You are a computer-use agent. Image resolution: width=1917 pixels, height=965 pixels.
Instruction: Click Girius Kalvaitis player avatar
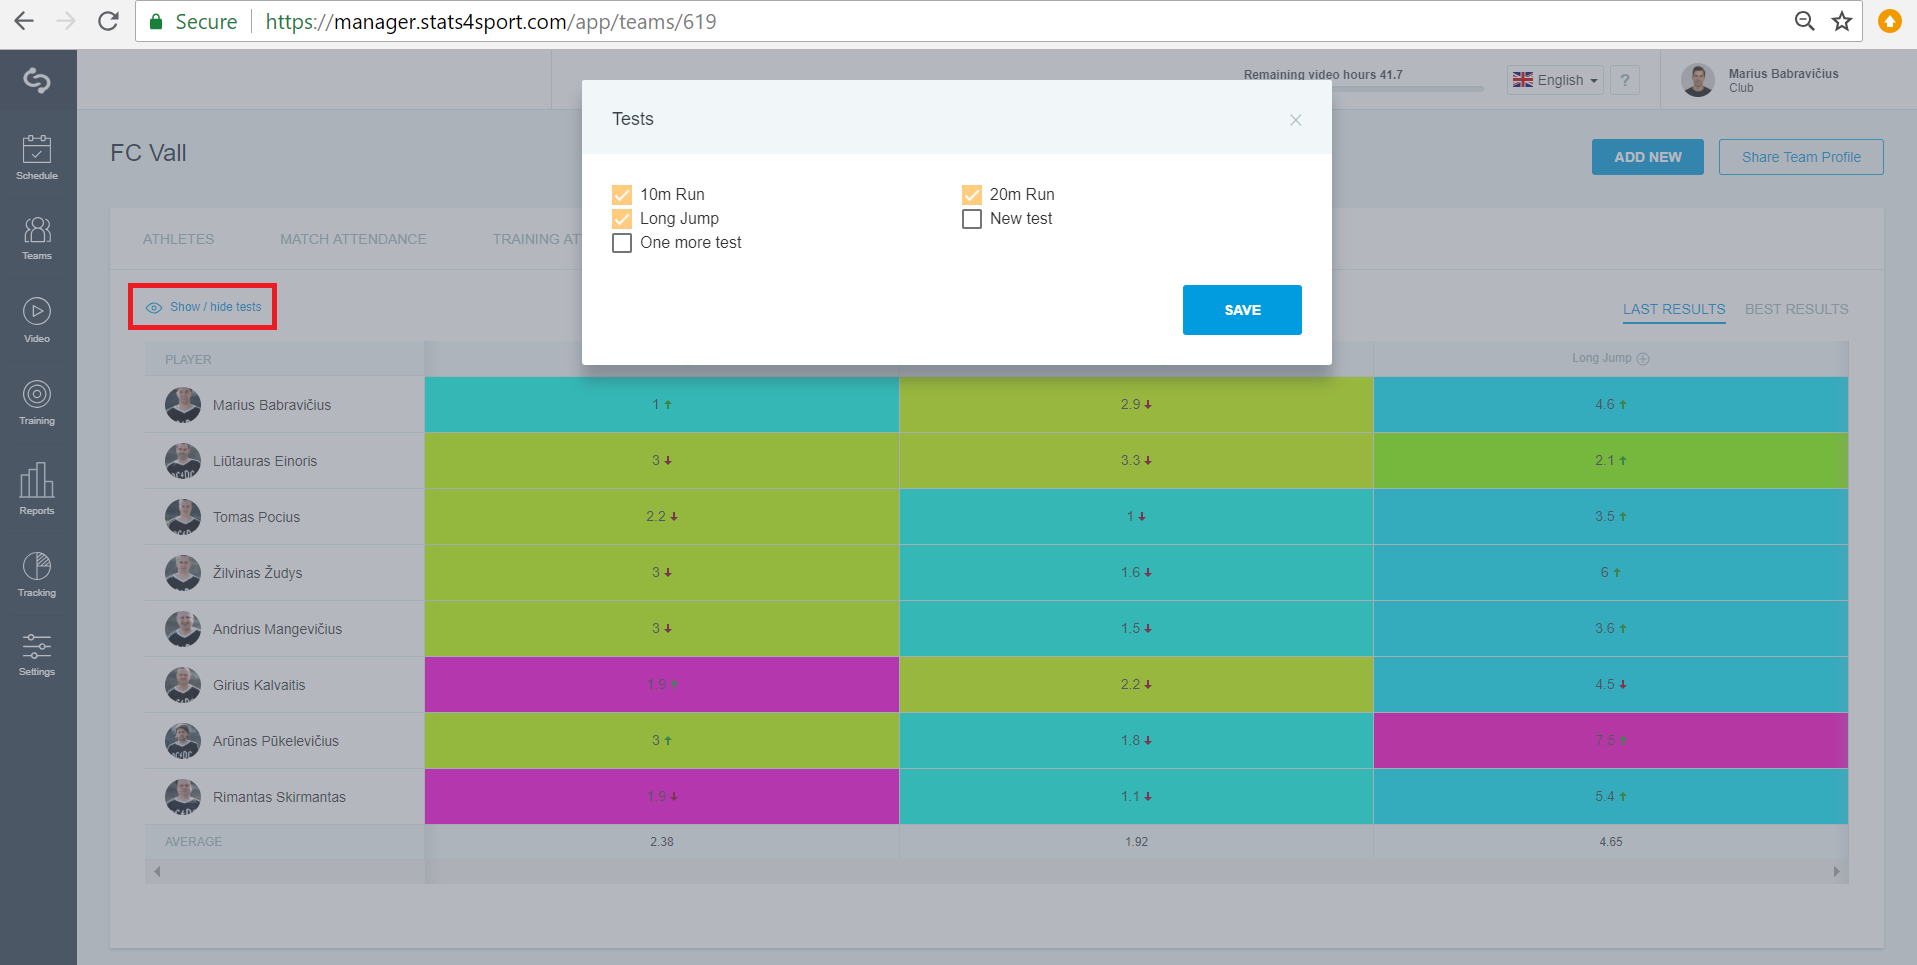(183, 685)
